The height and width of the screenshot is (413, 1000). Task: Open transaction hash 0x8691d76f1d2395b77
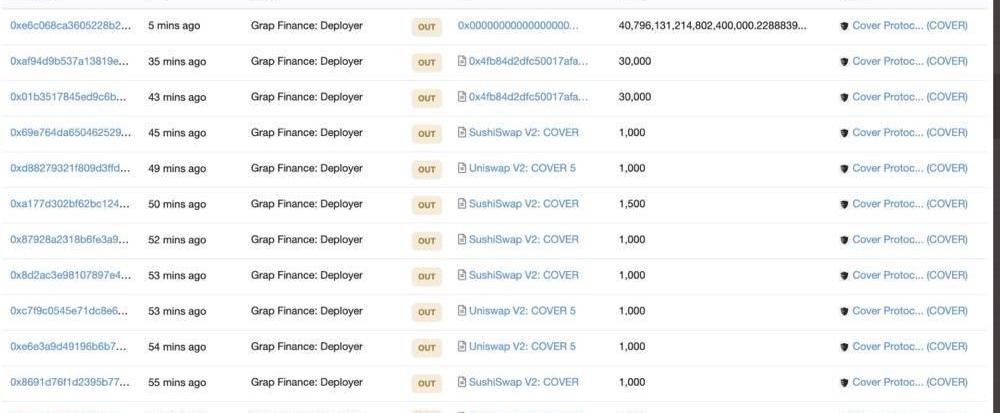(70, 383)
